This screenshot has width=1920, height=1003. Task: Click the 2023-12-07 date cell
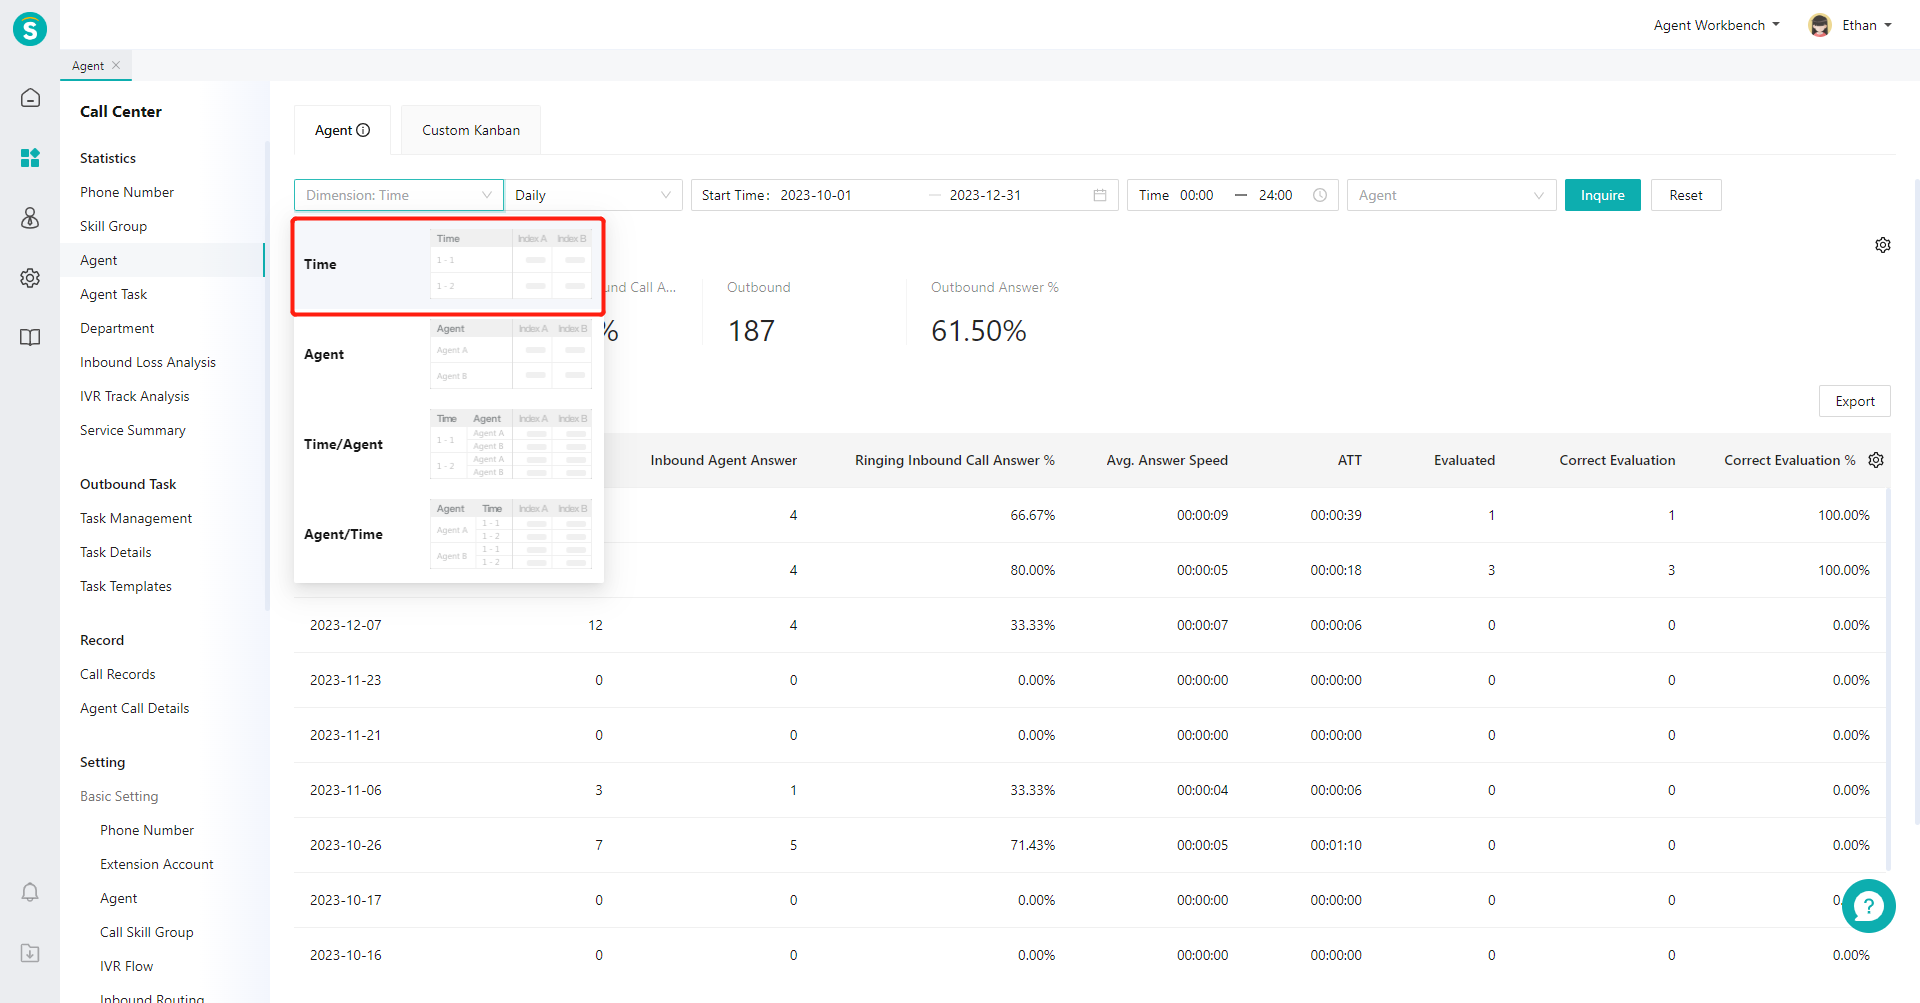pos(346,625)
